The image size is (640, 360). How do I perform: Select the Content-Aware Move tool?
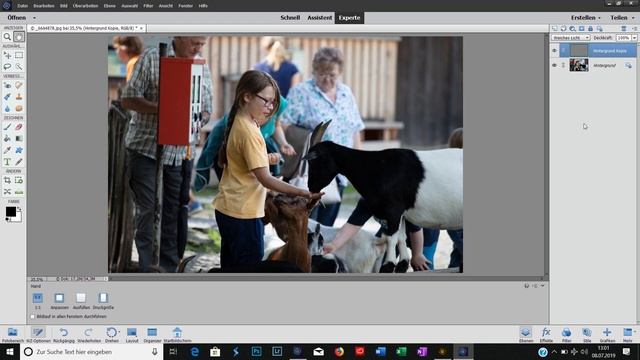click(x=7, y=191)
